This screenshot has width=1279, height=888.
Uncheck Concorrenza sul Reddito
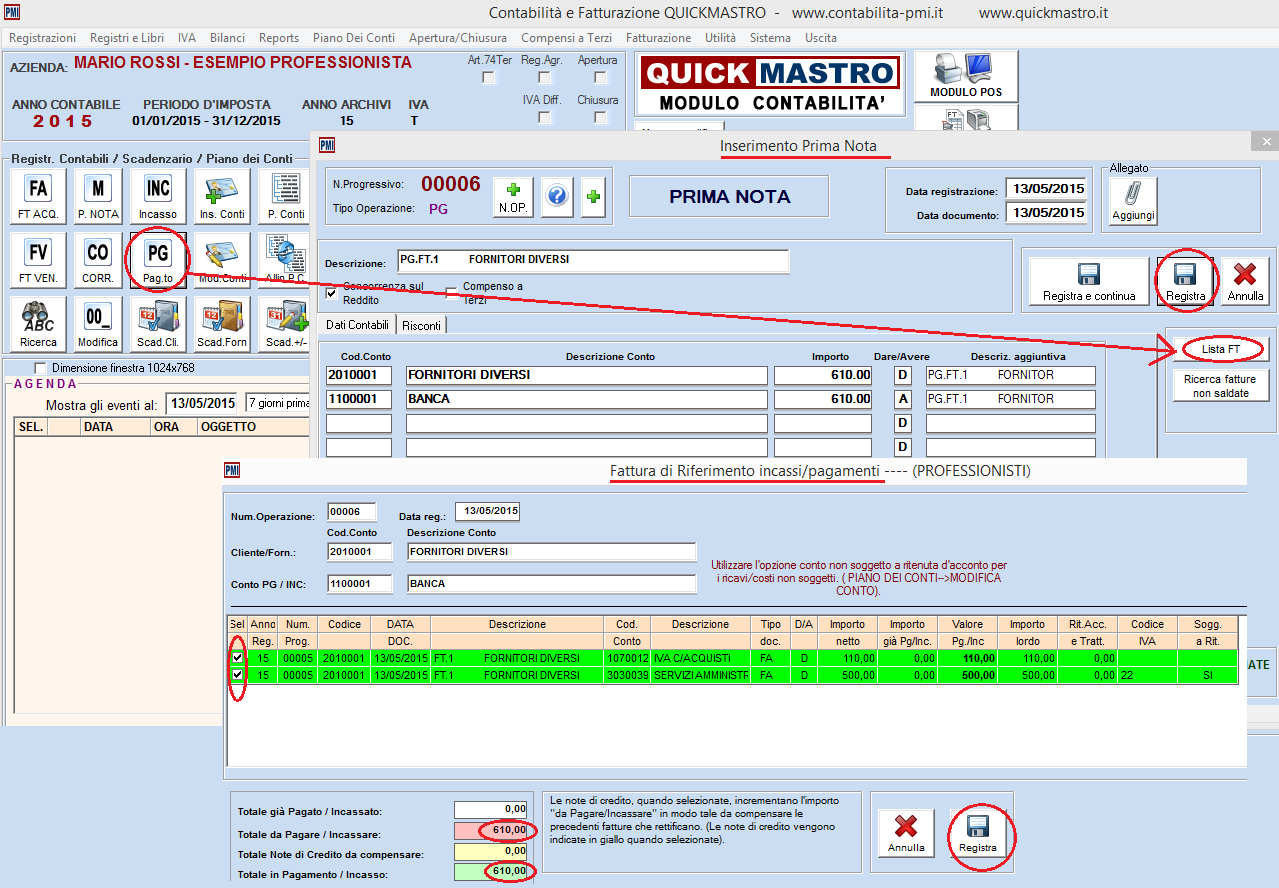(x=331, y=293)
